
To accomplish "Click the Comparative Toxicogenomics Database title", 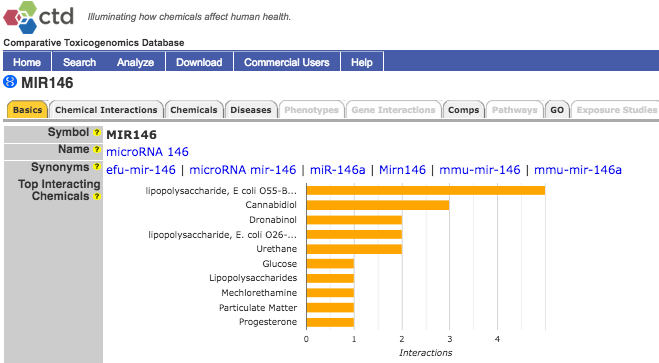I will [x=94, y=43].
